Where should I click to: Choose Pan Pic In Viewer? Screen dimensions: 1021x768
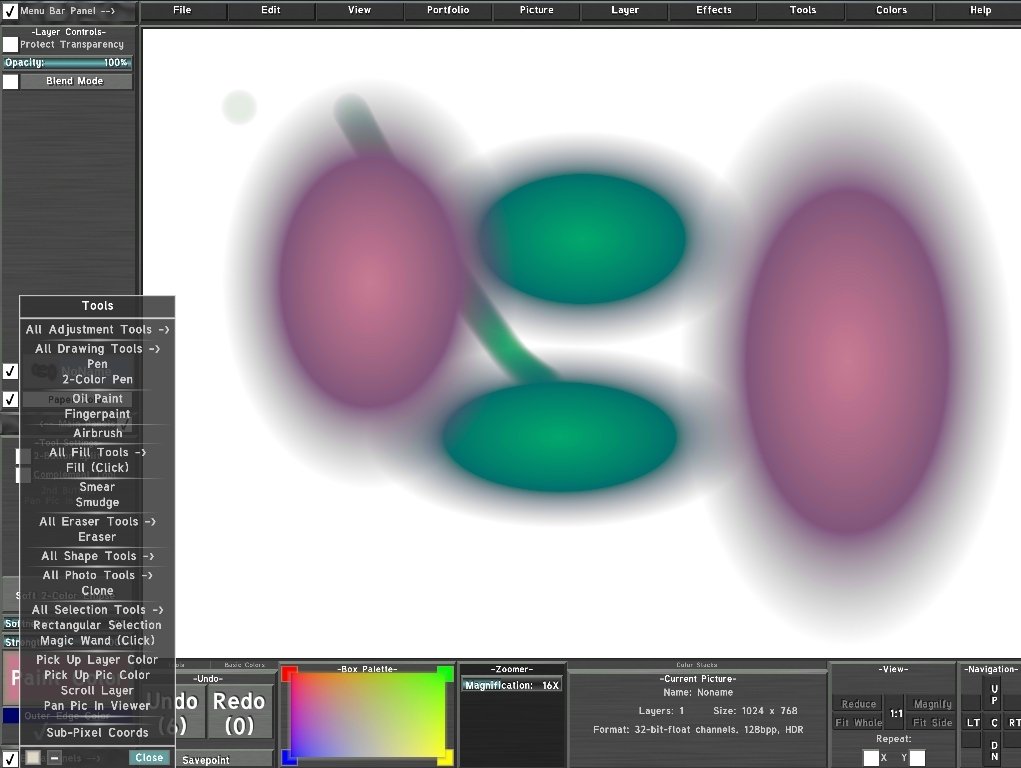[97, 705]
